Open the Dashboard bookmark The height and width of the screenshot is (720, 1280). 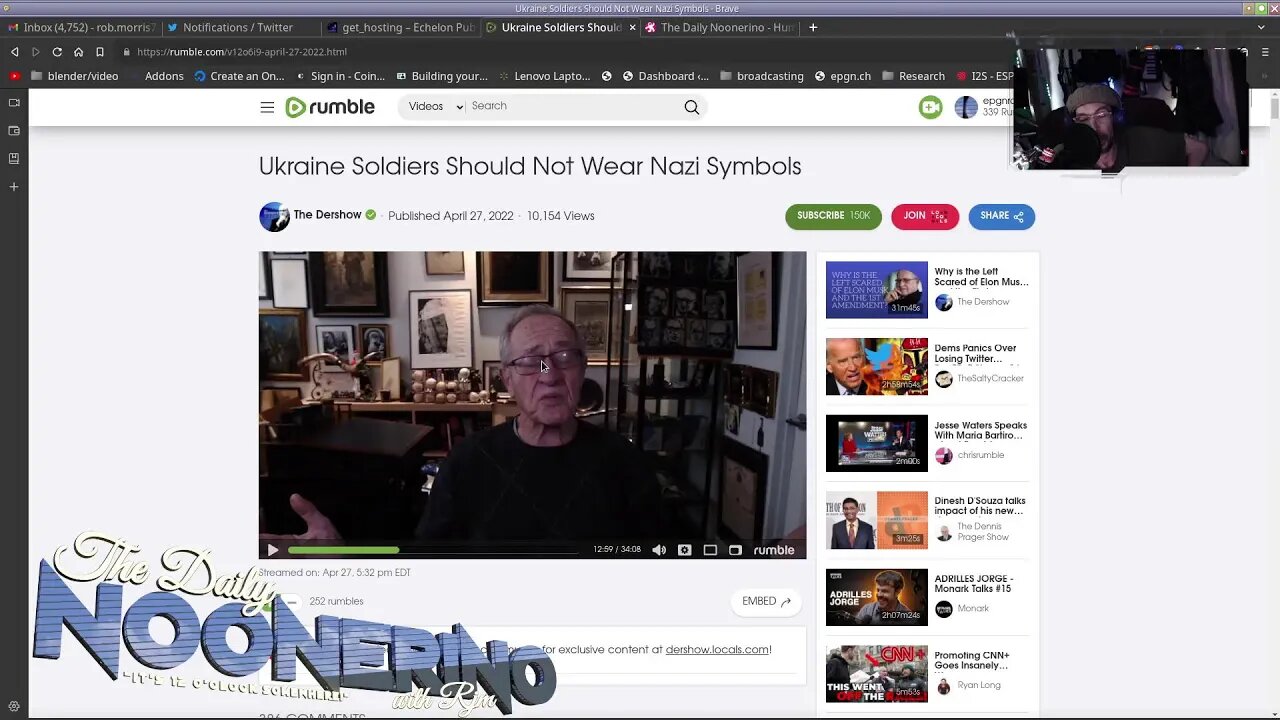665,76
